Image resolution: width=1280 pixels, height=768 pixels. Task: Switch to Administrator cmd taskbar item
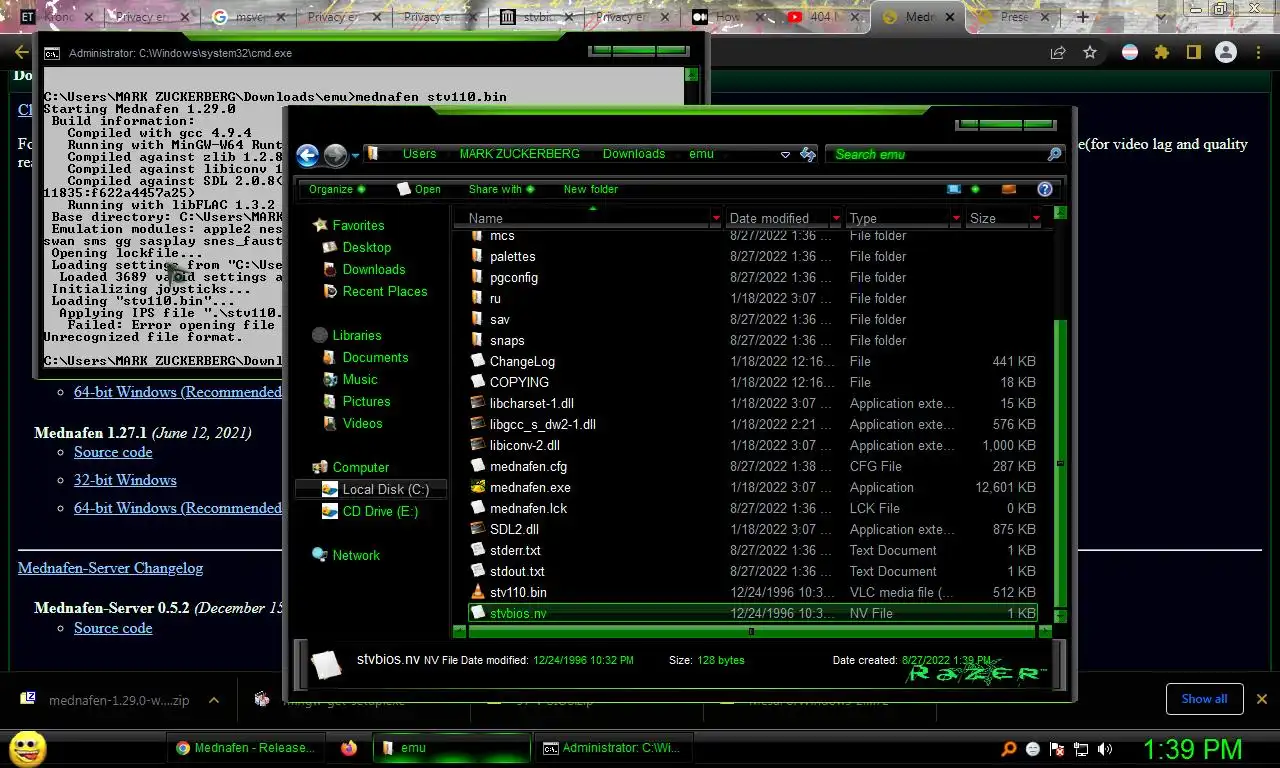tap(611, 747)
